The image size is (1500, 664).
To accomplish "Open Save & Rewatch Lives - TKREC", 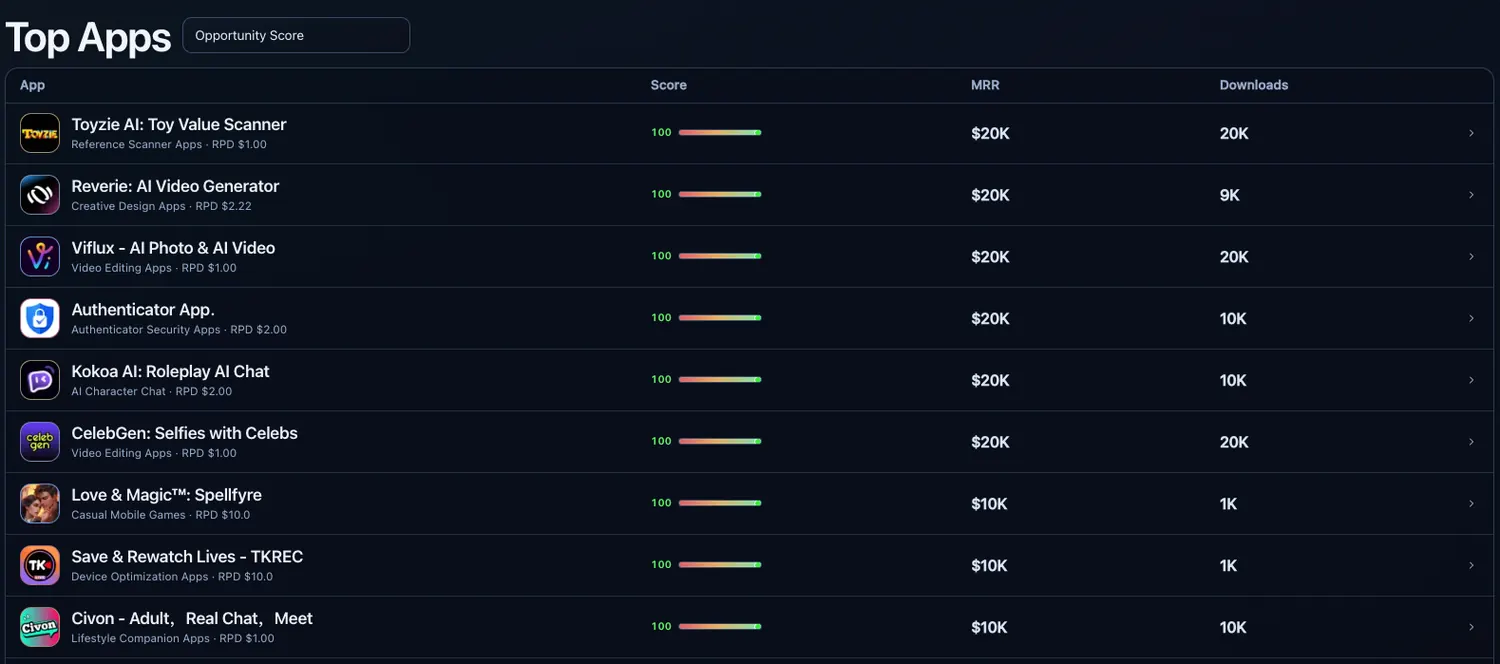I will pyautogui.click(x=187, y=557).
